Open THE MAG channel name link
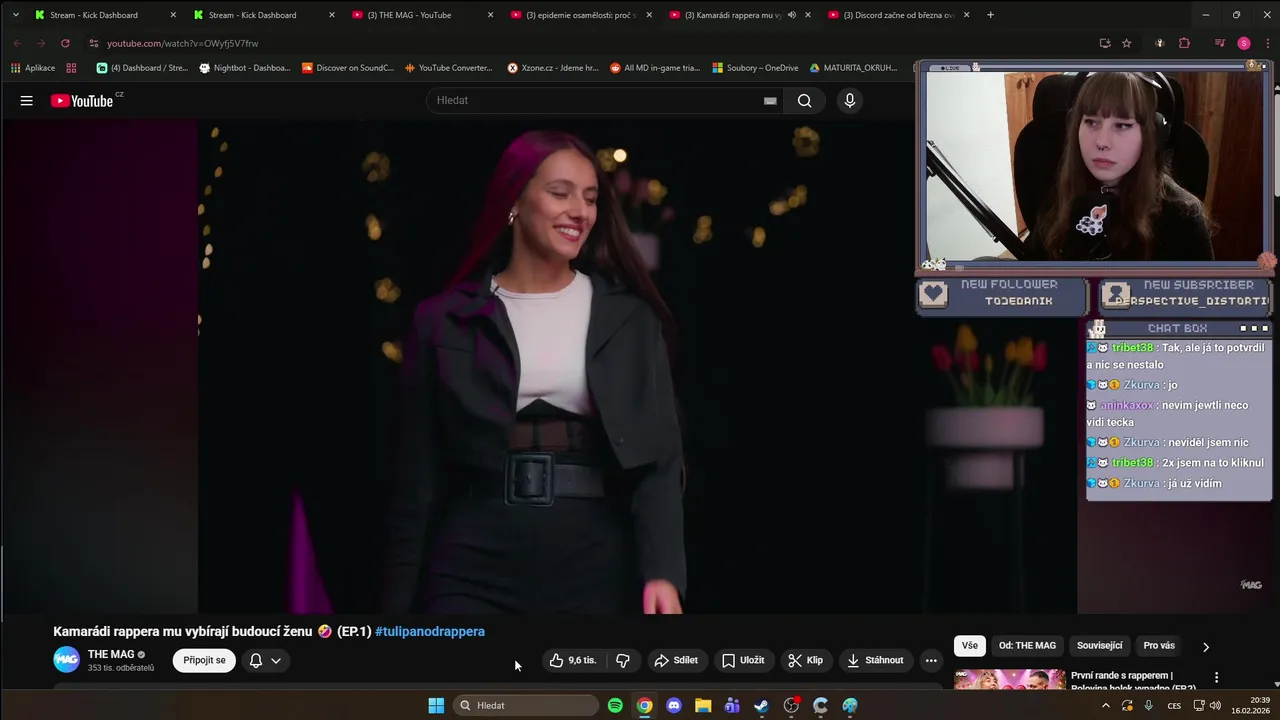Screen dimensions: 1280x720 [111, 654]
